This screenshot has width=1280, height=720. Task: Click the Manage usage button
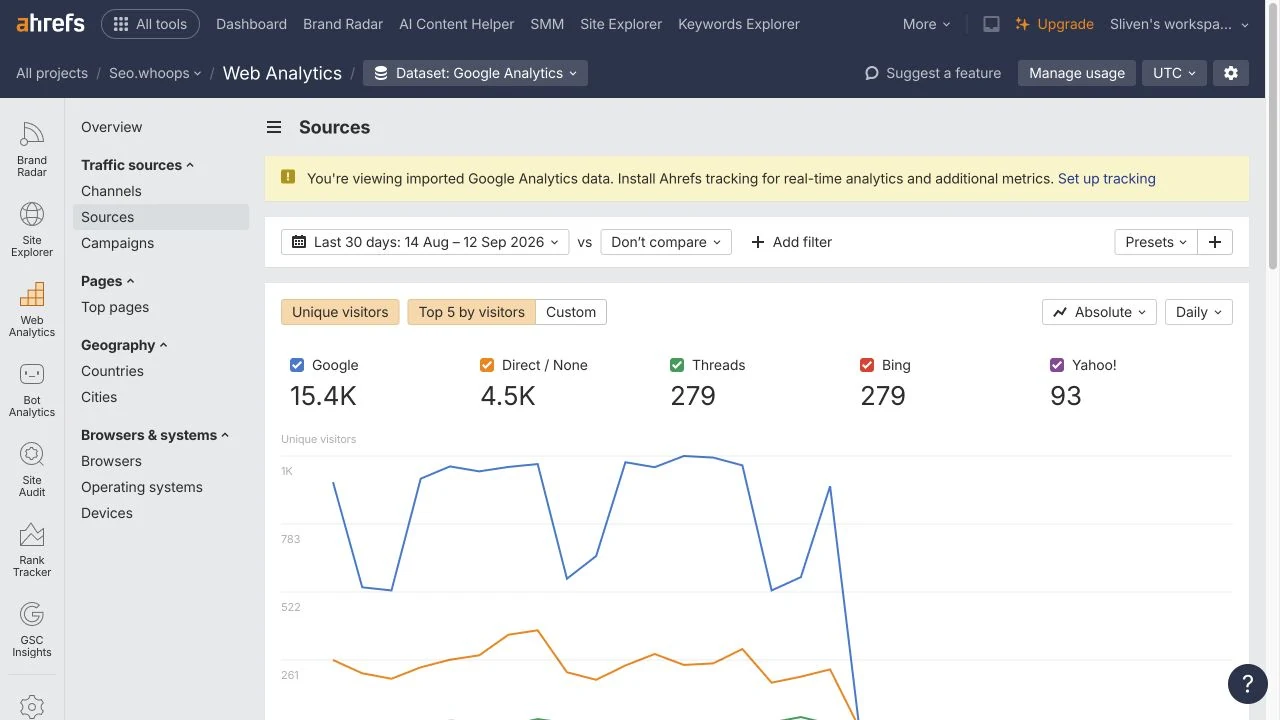click(1077, 73)
